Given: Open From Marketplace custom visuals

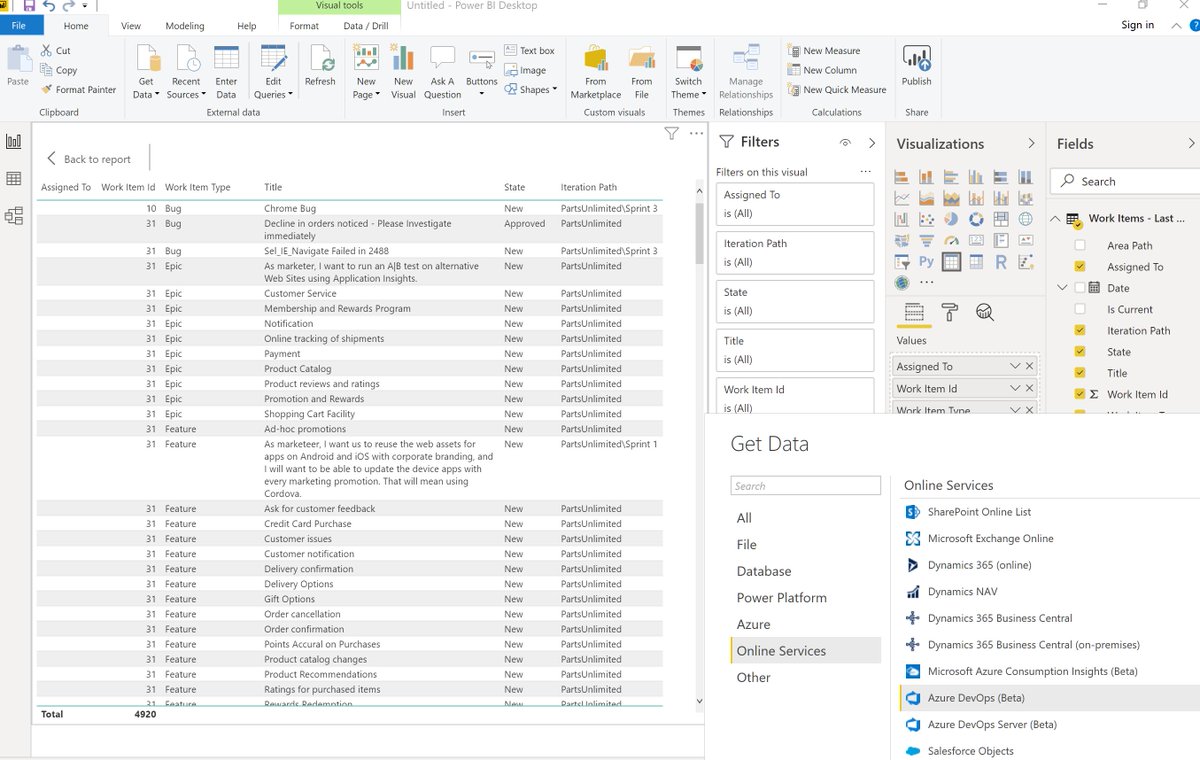Looking at the screenshot, I should [596, 72].
